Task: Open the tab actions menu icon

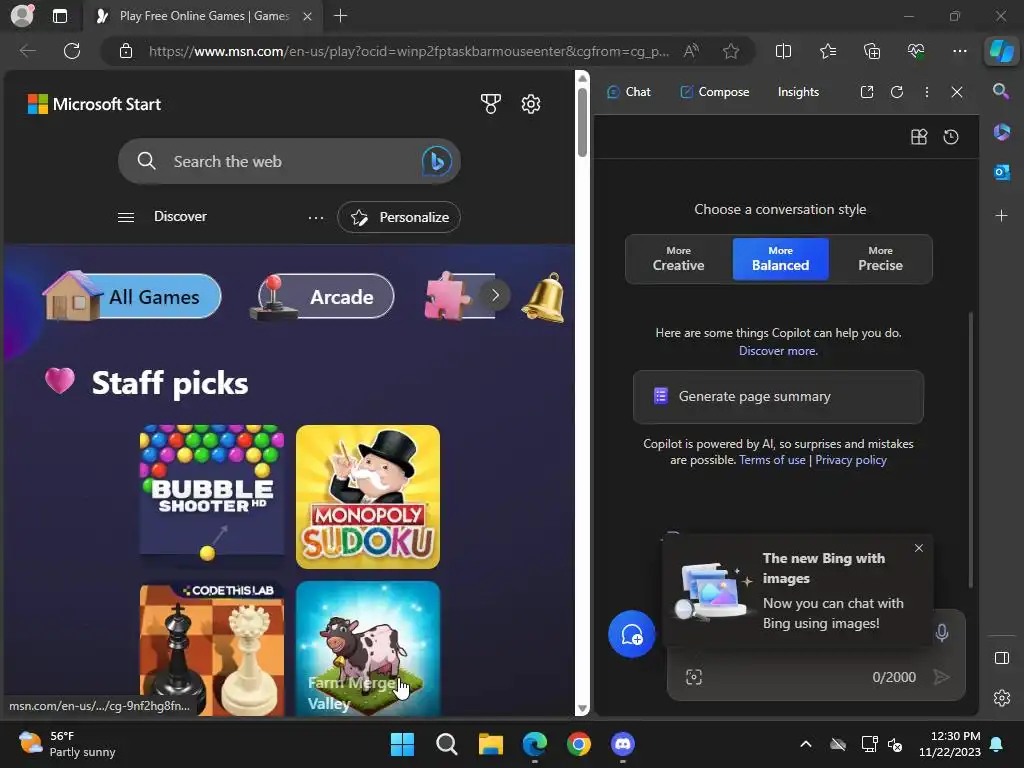Action: tap(59, 16)
